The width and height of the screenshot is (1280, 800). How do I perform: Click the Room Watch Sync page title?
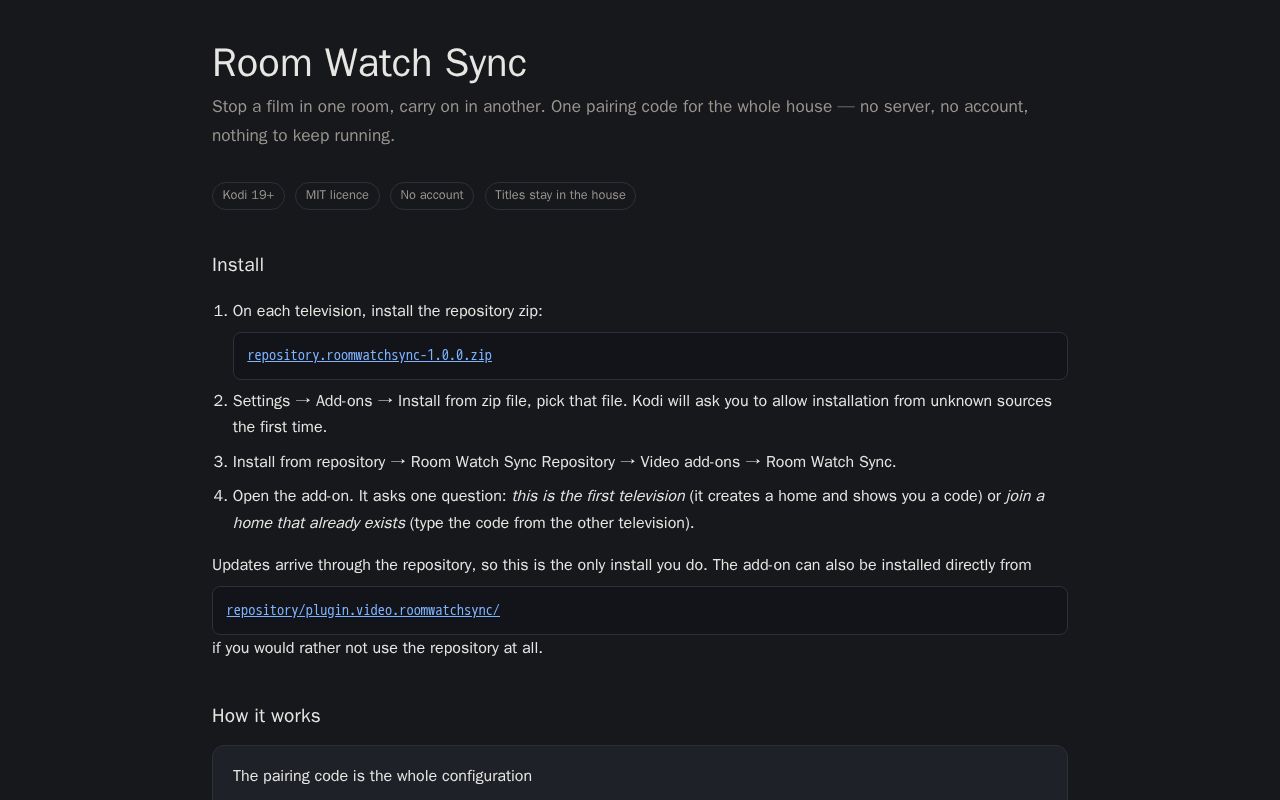369,63
